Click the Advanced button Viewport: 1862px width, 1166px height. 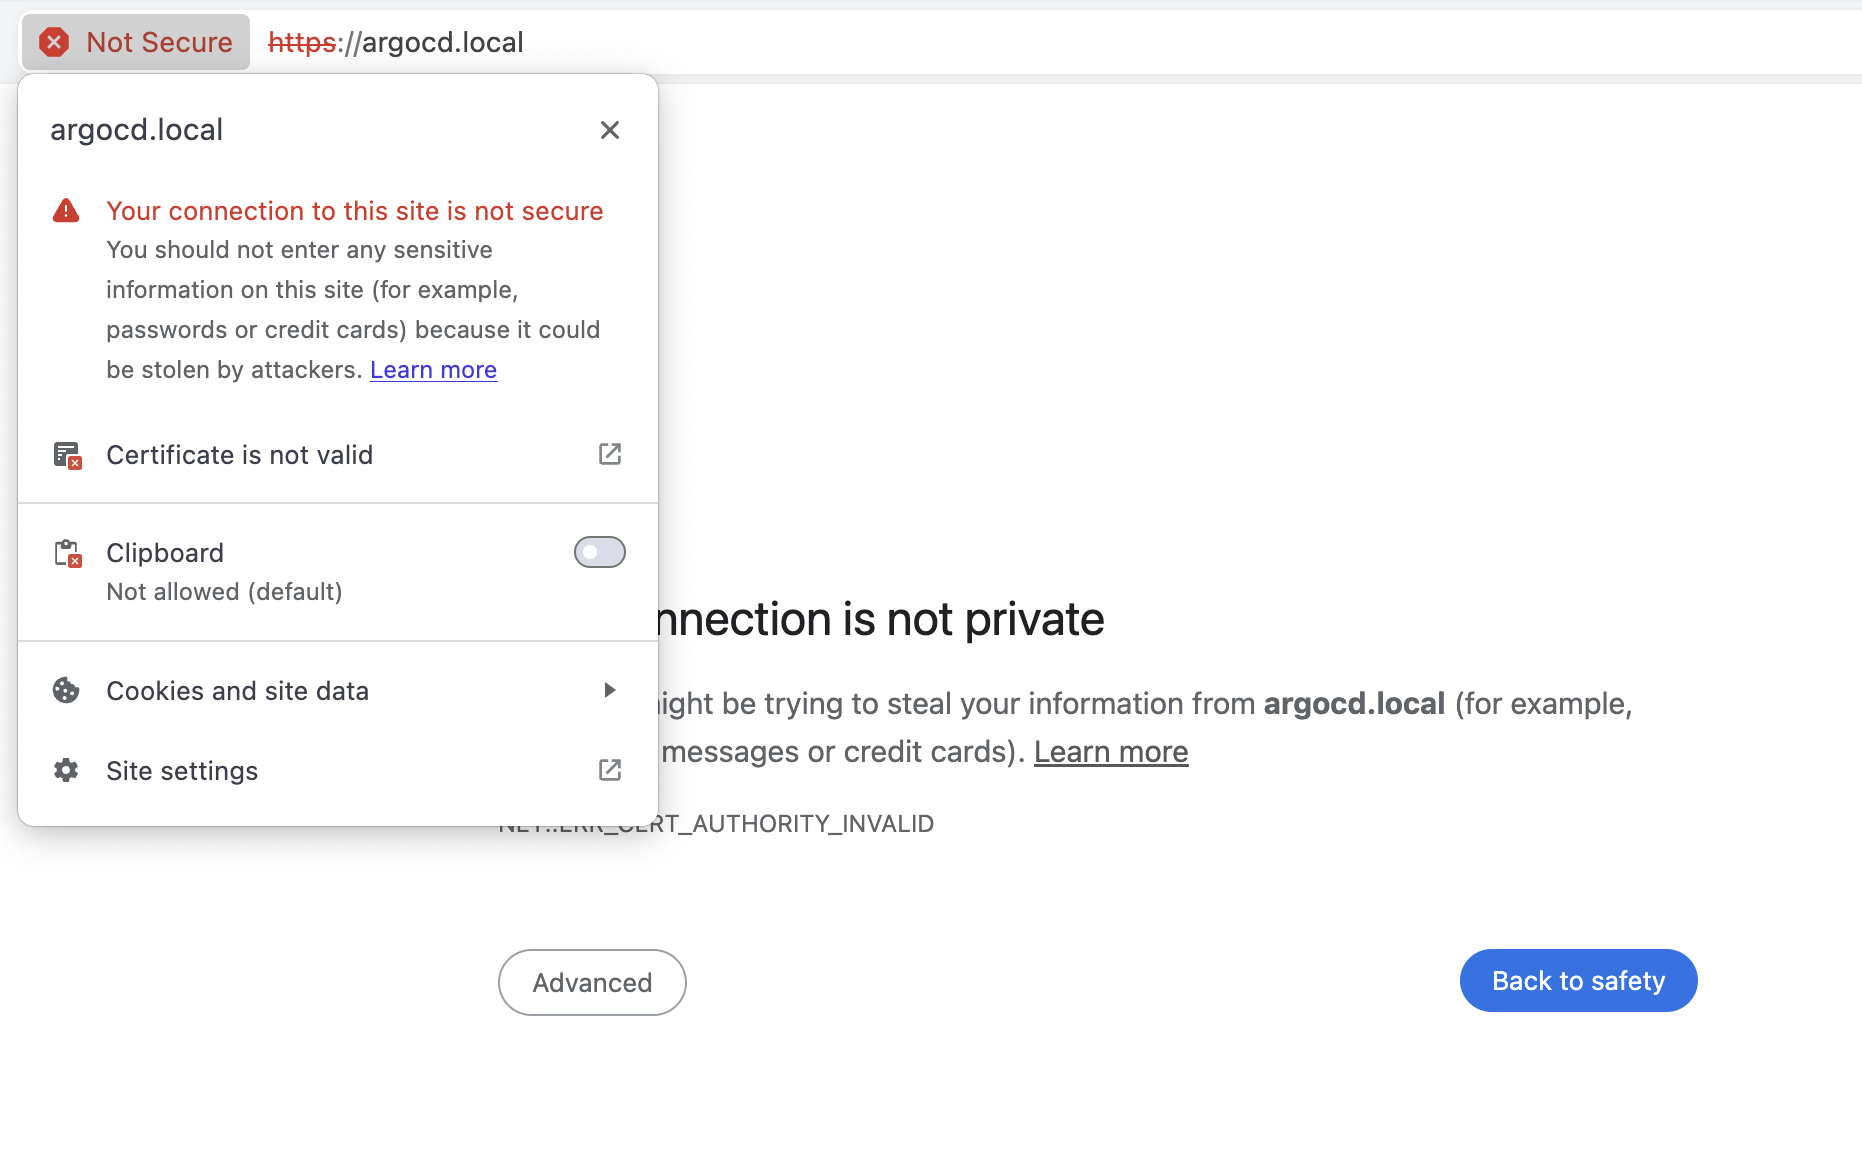pos(592,982)
